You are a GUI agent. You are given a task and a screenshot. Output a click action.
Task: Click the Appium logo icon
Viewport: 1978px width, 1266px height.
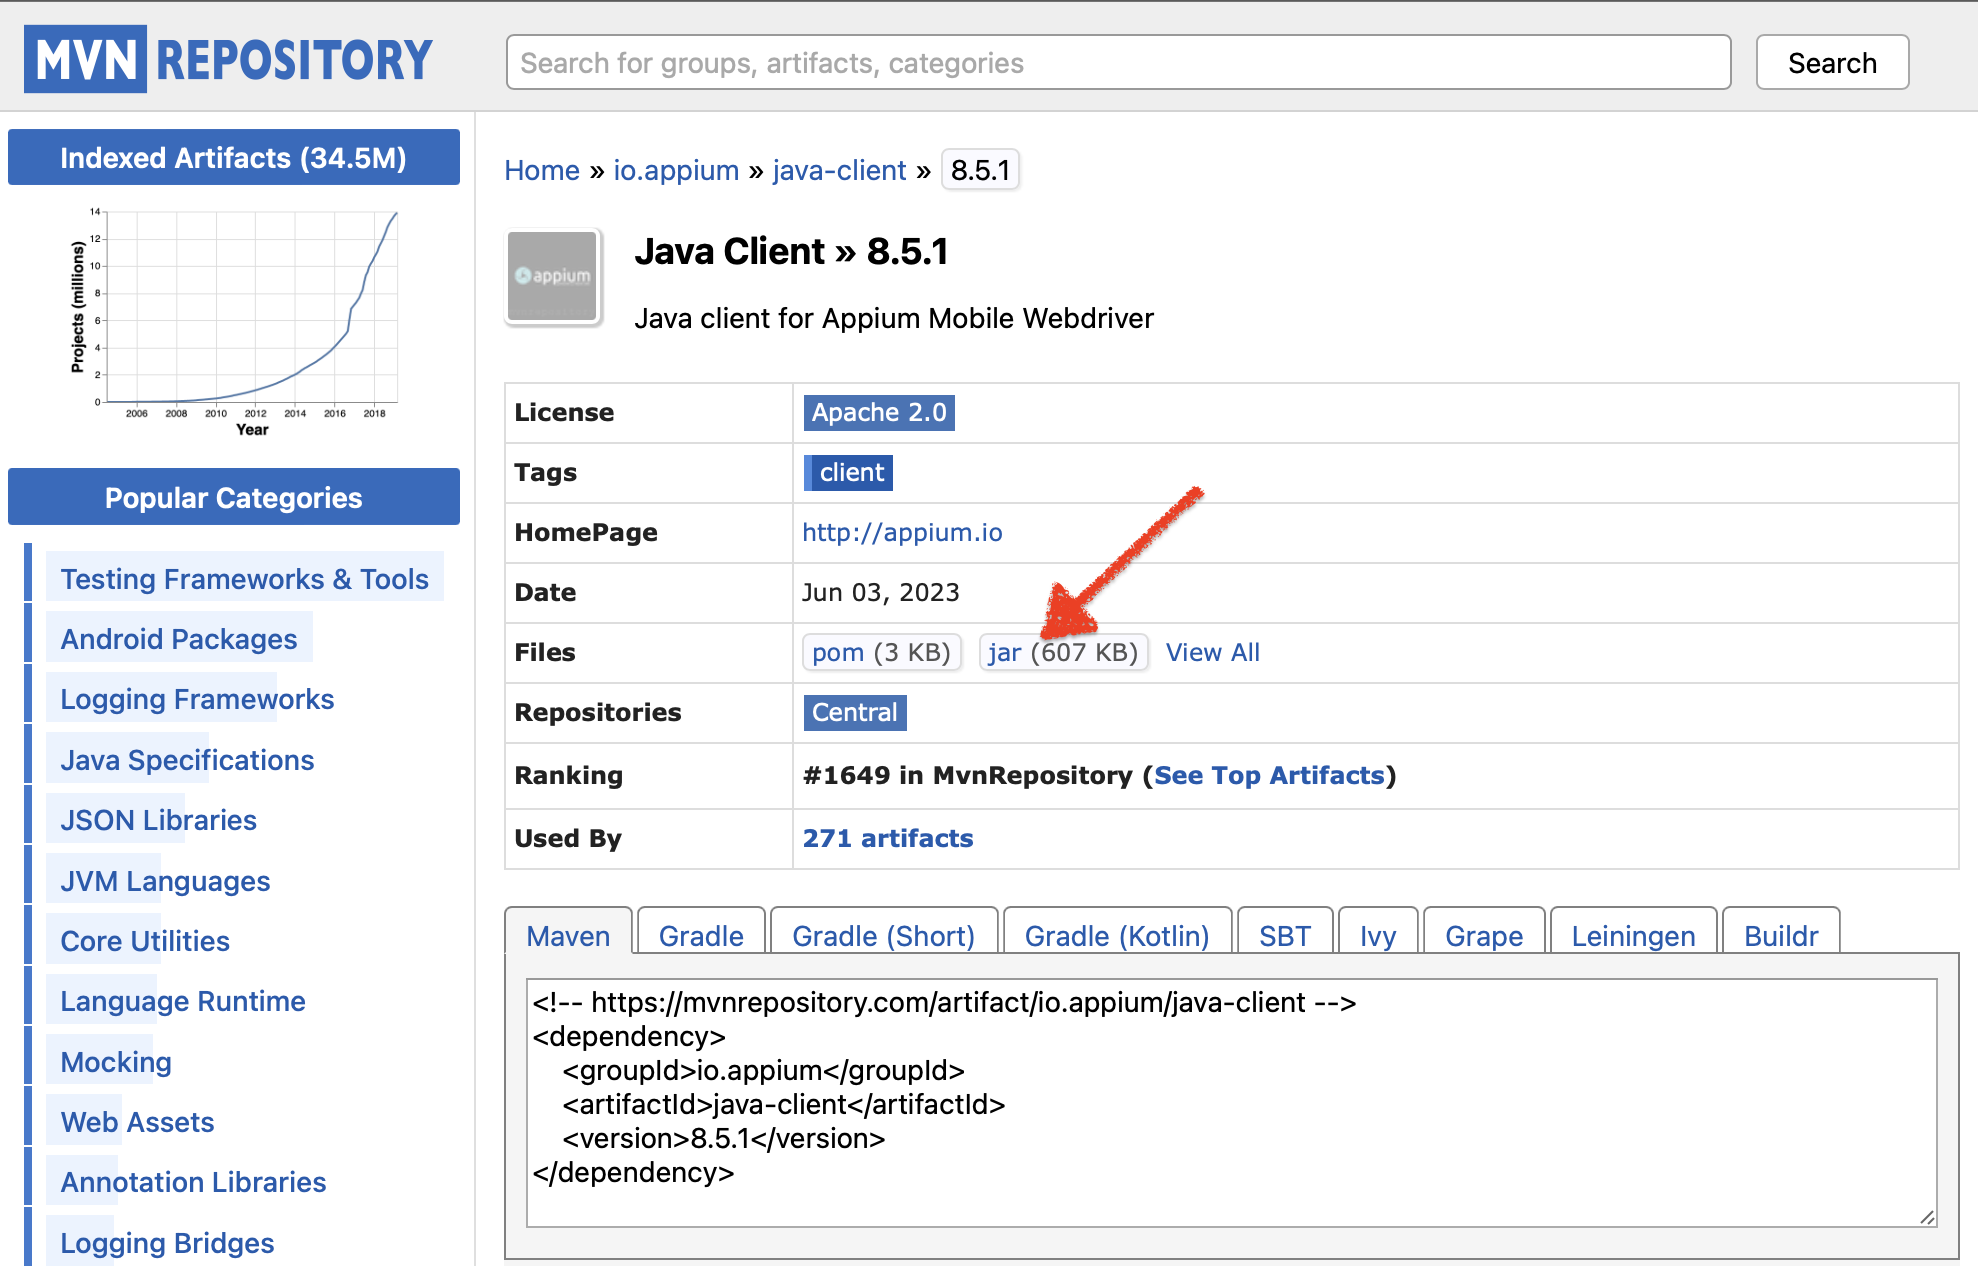click(555, 277)
